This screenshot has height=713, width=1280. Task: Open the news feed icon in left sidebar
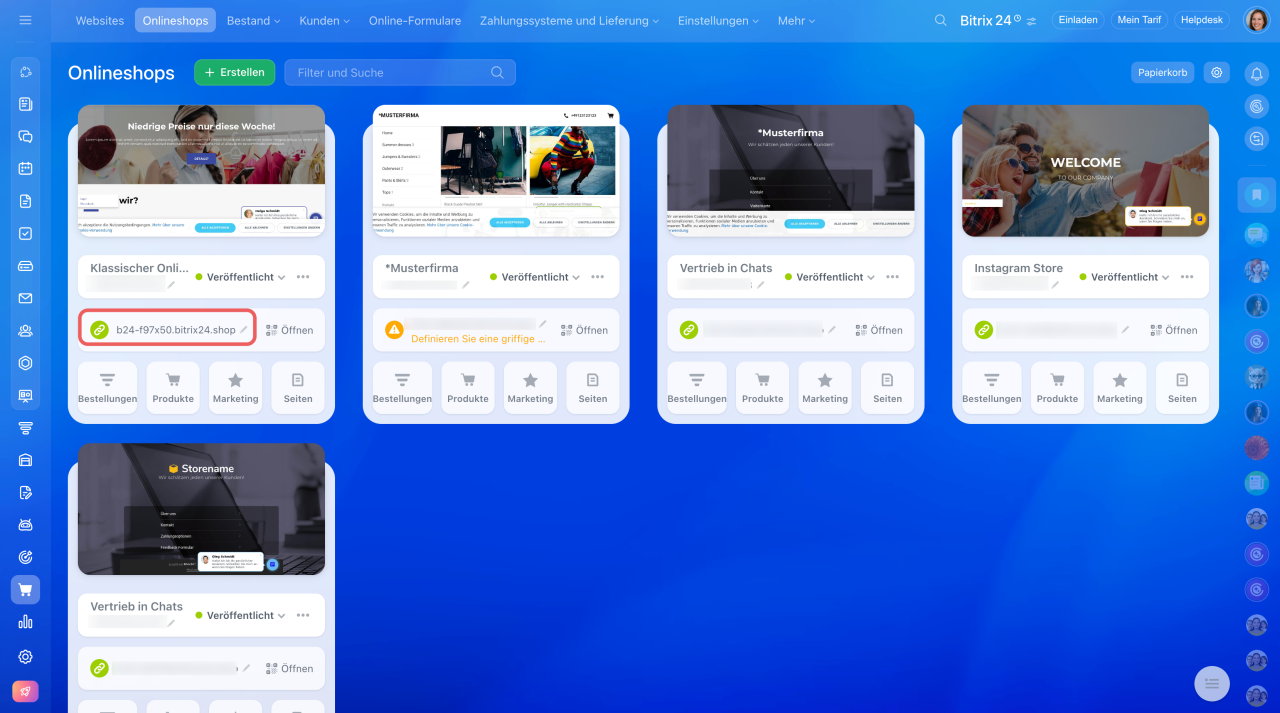click(25, 104)
